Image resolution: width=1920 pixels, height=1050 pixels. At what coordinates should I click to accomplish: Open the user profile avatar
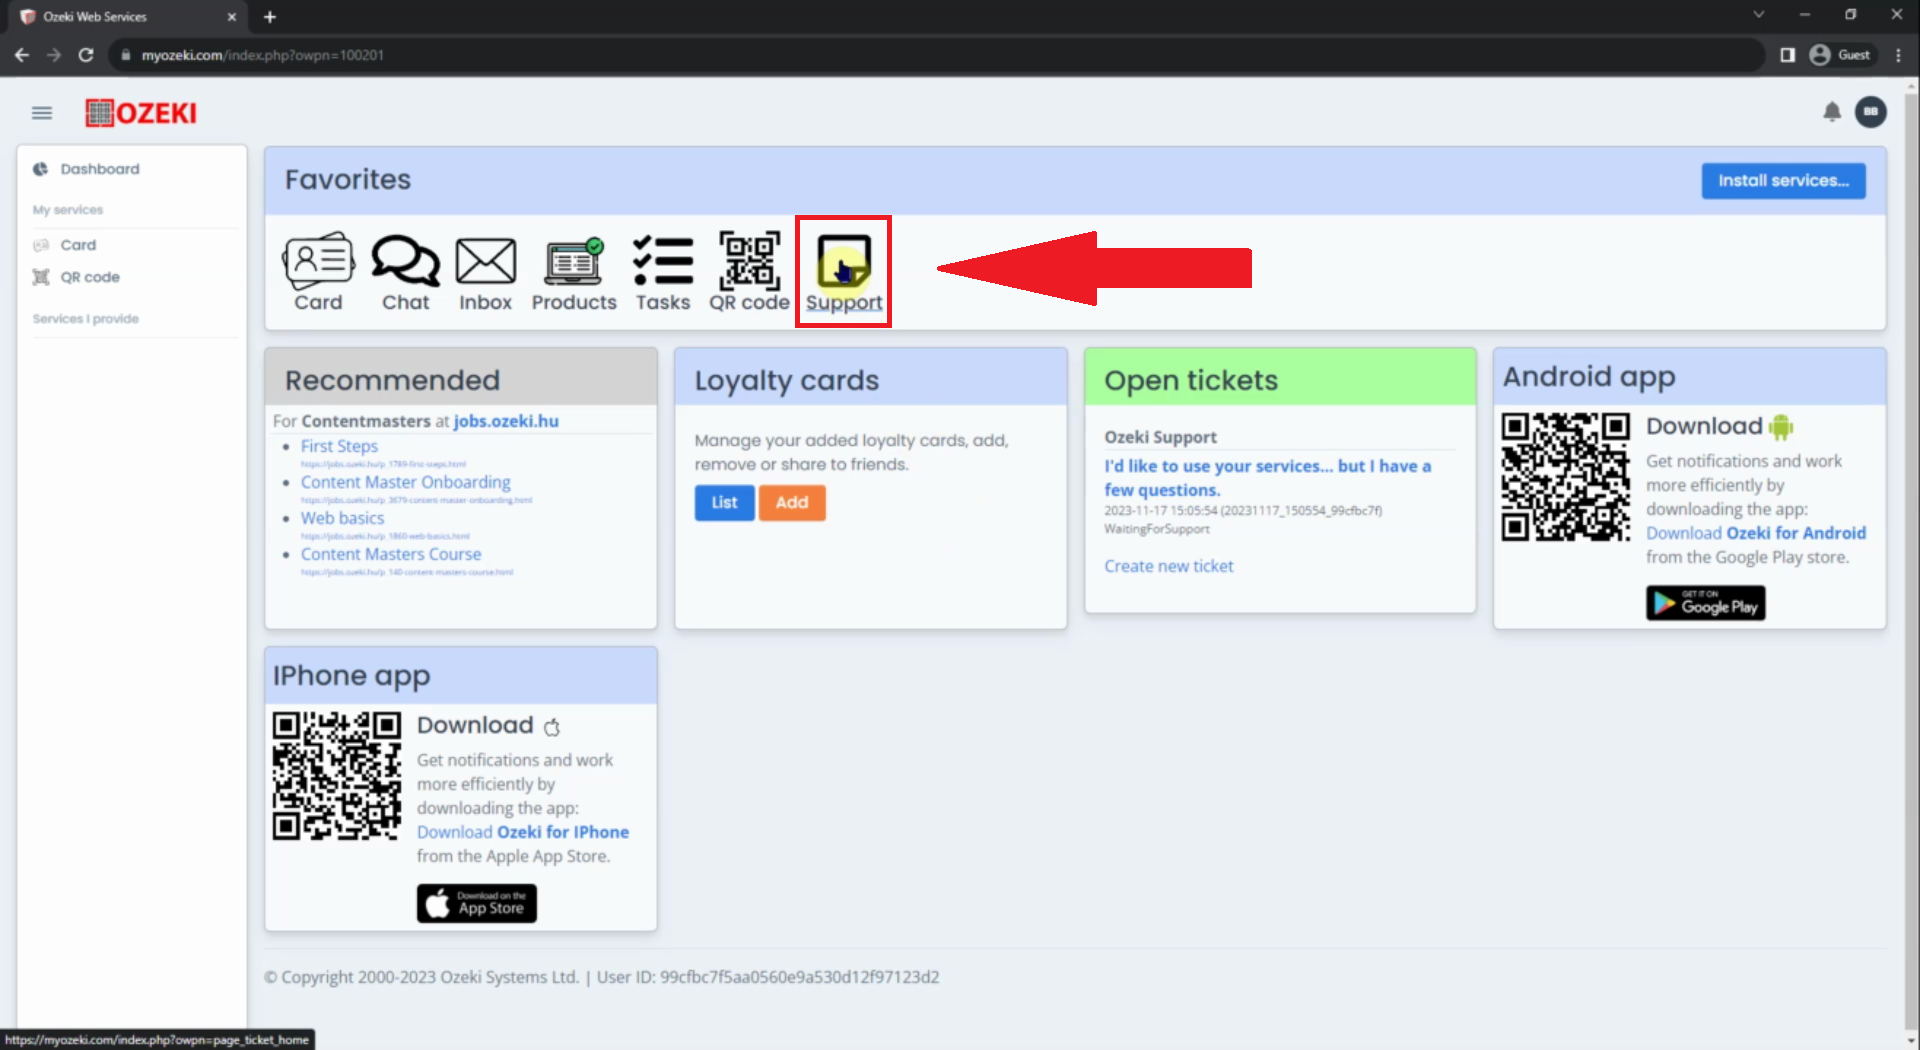coord(1871,112)
